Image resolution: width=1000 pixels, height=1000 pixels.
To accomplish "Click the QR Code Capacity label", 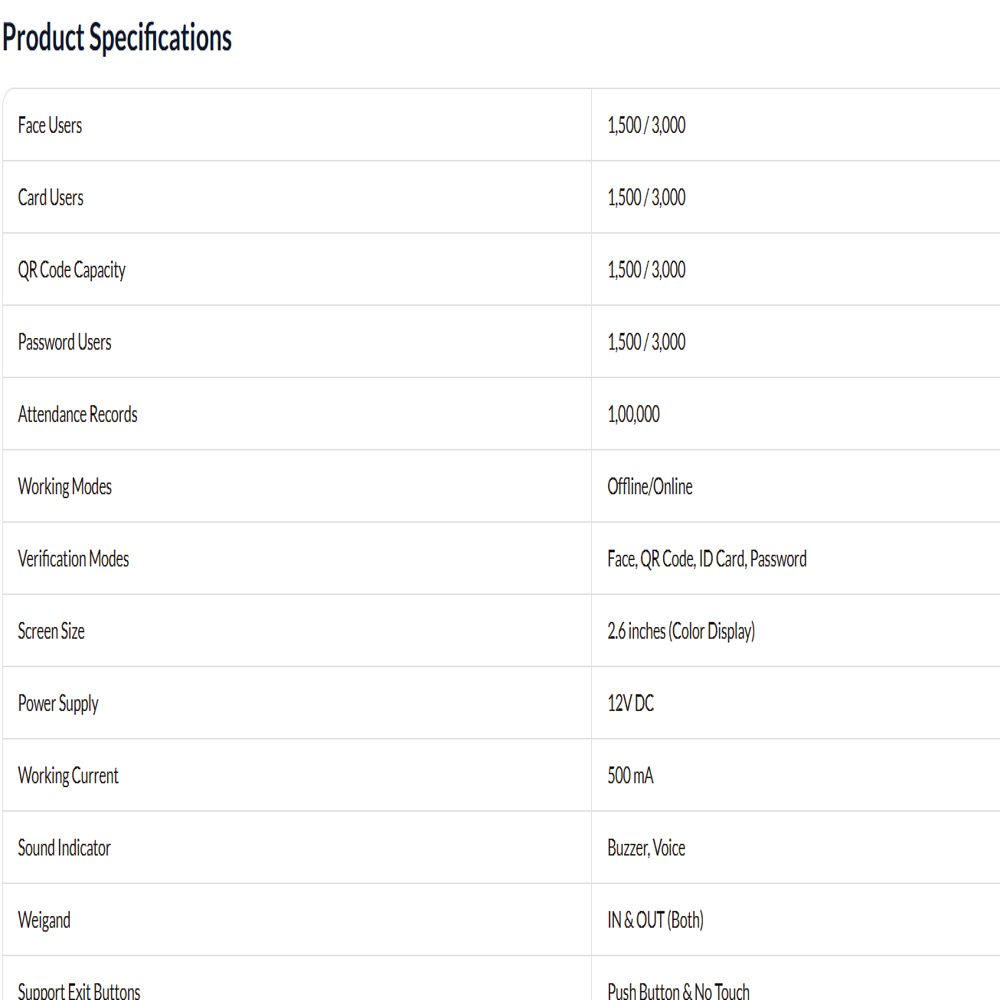I will [x=71, y=270].
